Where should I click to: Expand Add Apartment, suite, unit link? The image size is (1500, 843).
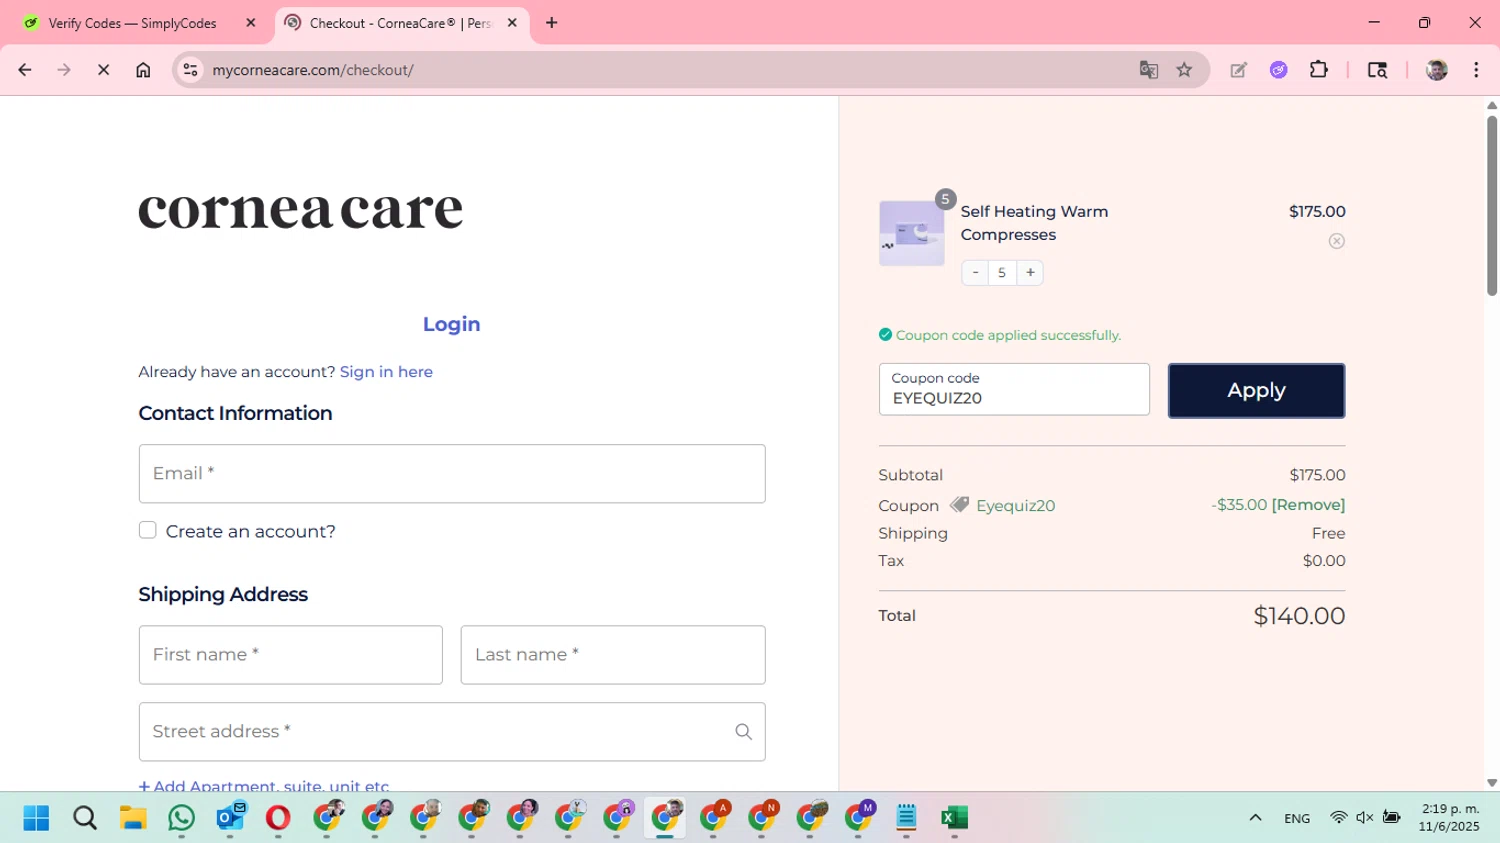click(264, 786)
